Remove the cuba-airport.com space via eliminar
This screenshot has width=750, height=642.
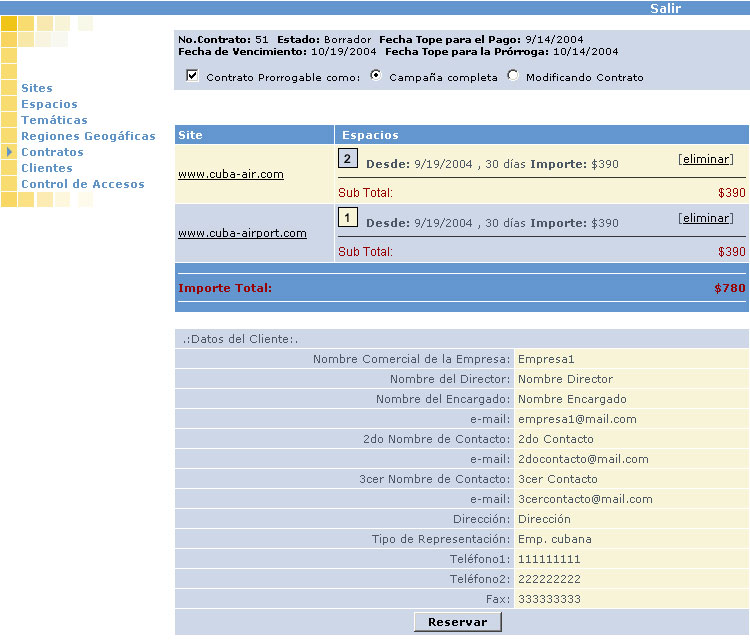(x=705, y=218)
